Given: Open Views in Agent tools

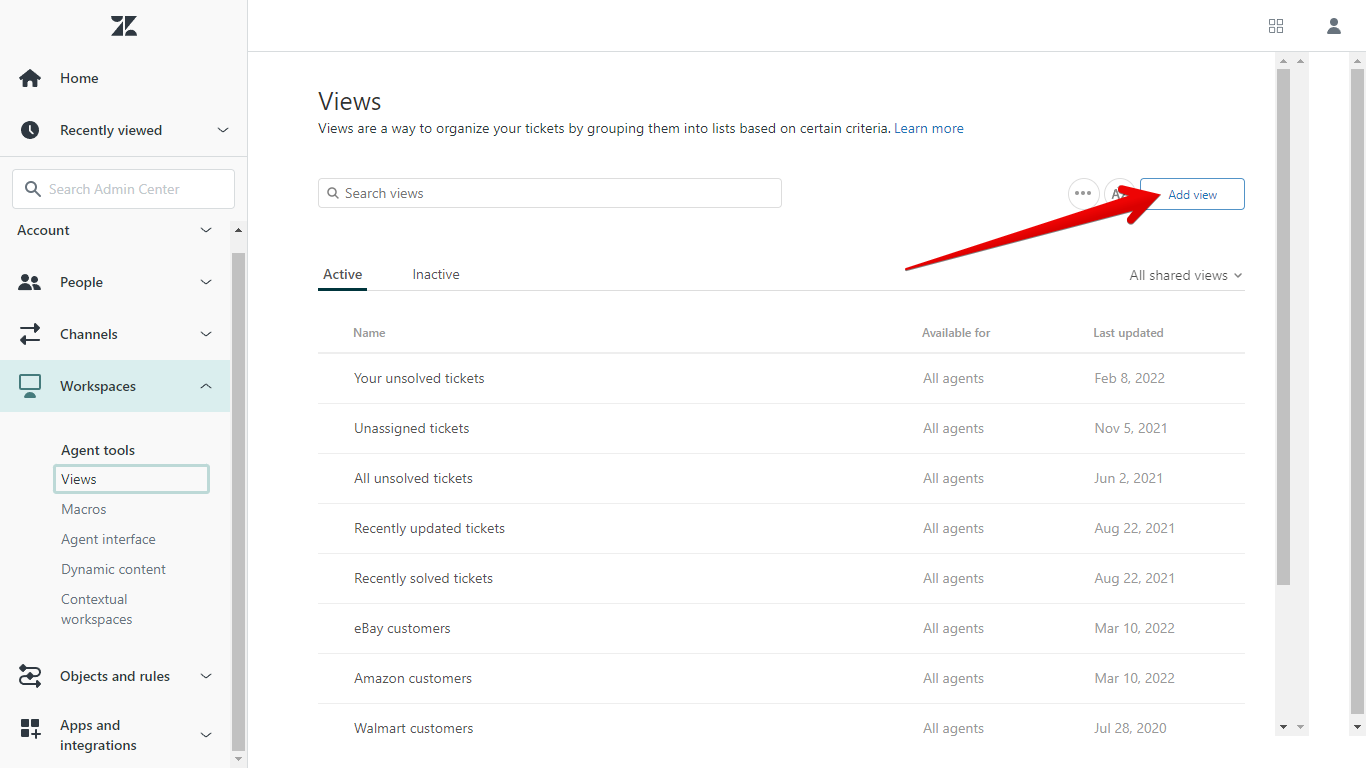Looking at the screenshot, I should [131, 479].
